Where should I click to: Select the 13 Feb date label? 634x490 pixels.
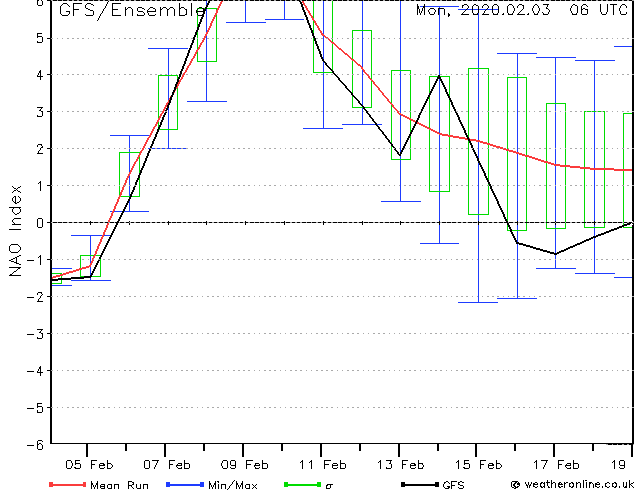[401, 465]
